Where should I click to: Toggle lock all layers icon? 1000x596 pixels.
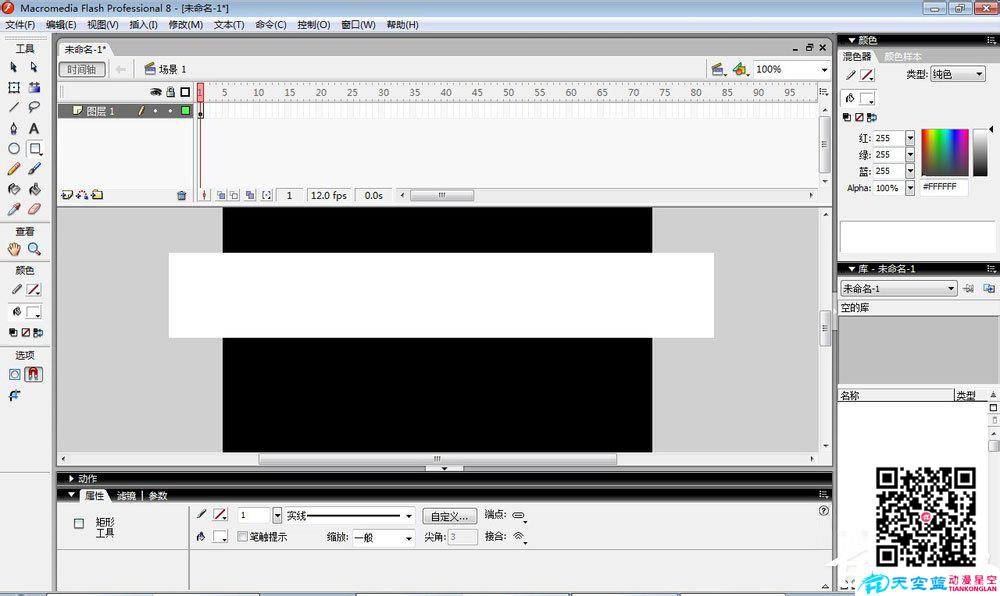170,92
